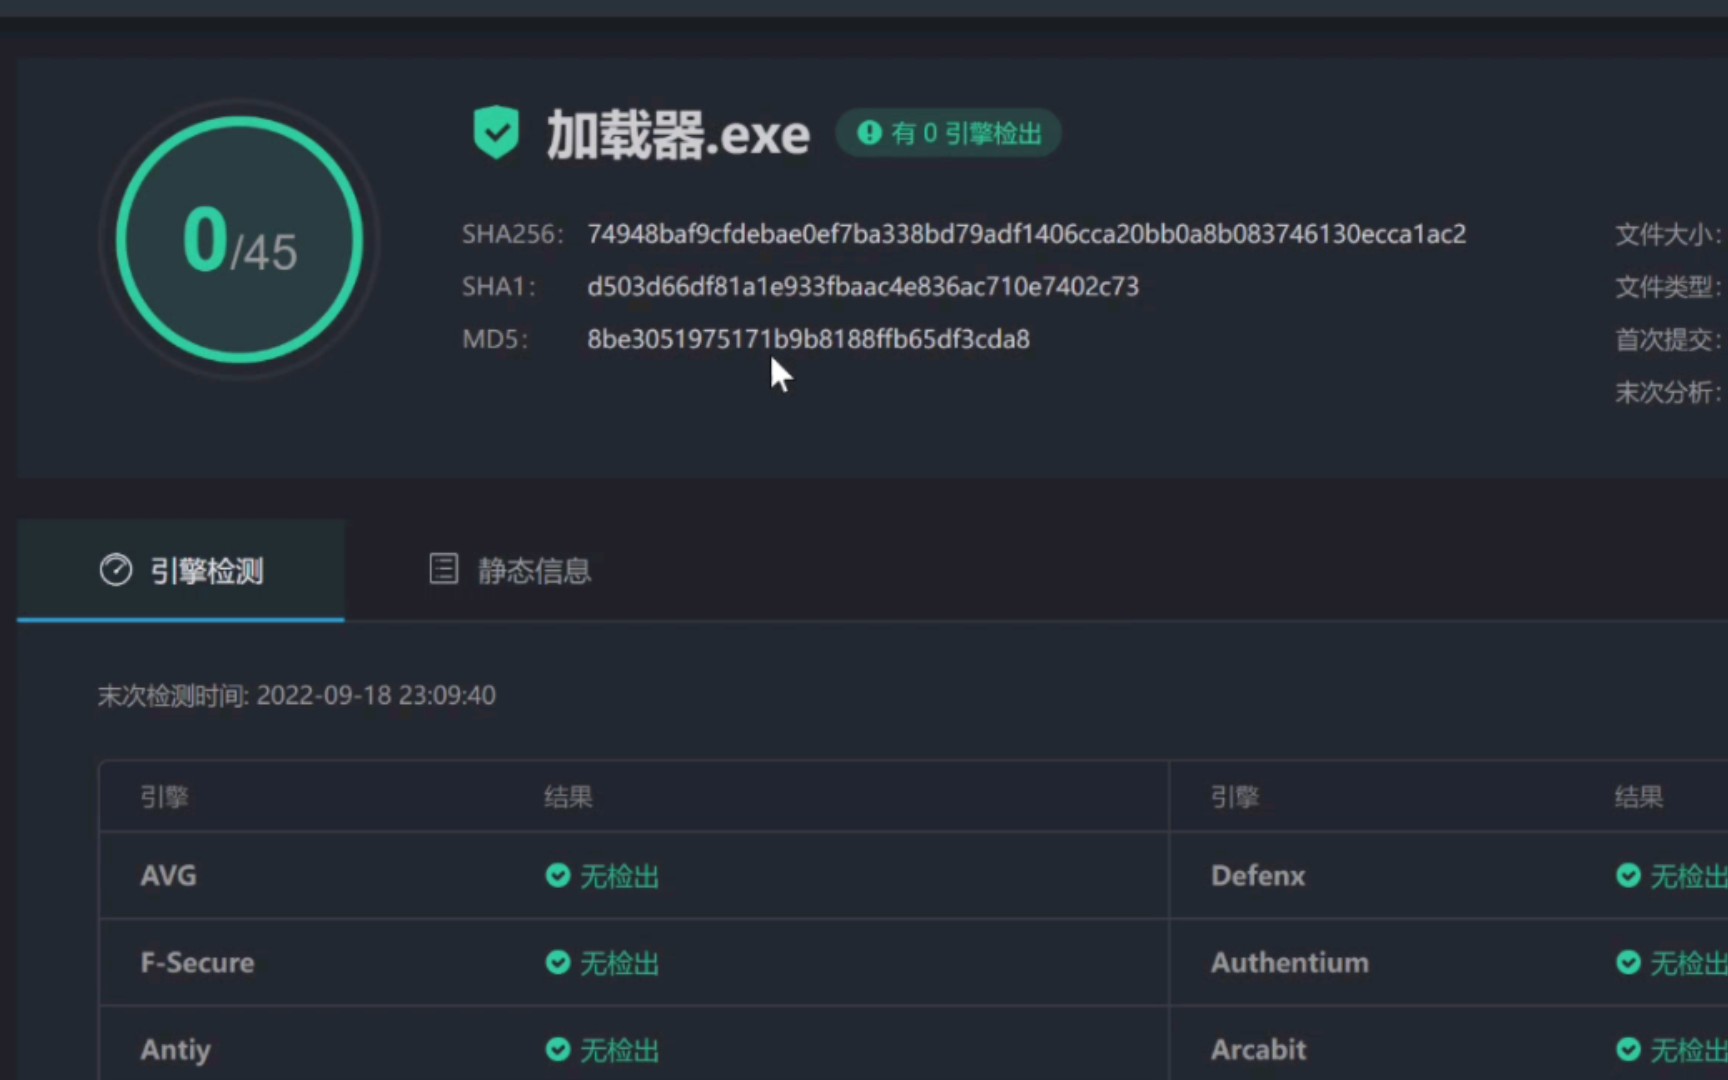Click the gauge icon on 引擎检测 tab
Screen dimensions: 1728x1080
click(x=116, y=570)
